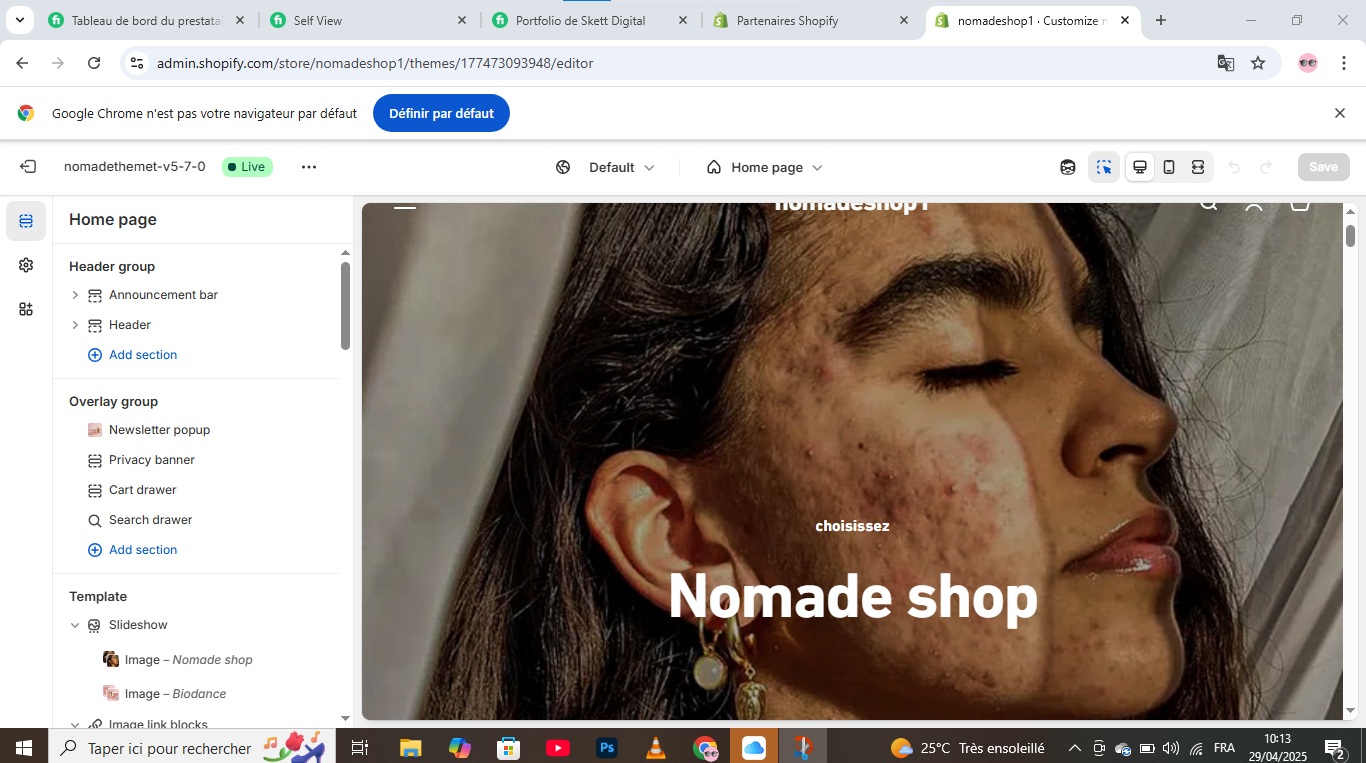Add section in the Header group

point(132,355)
